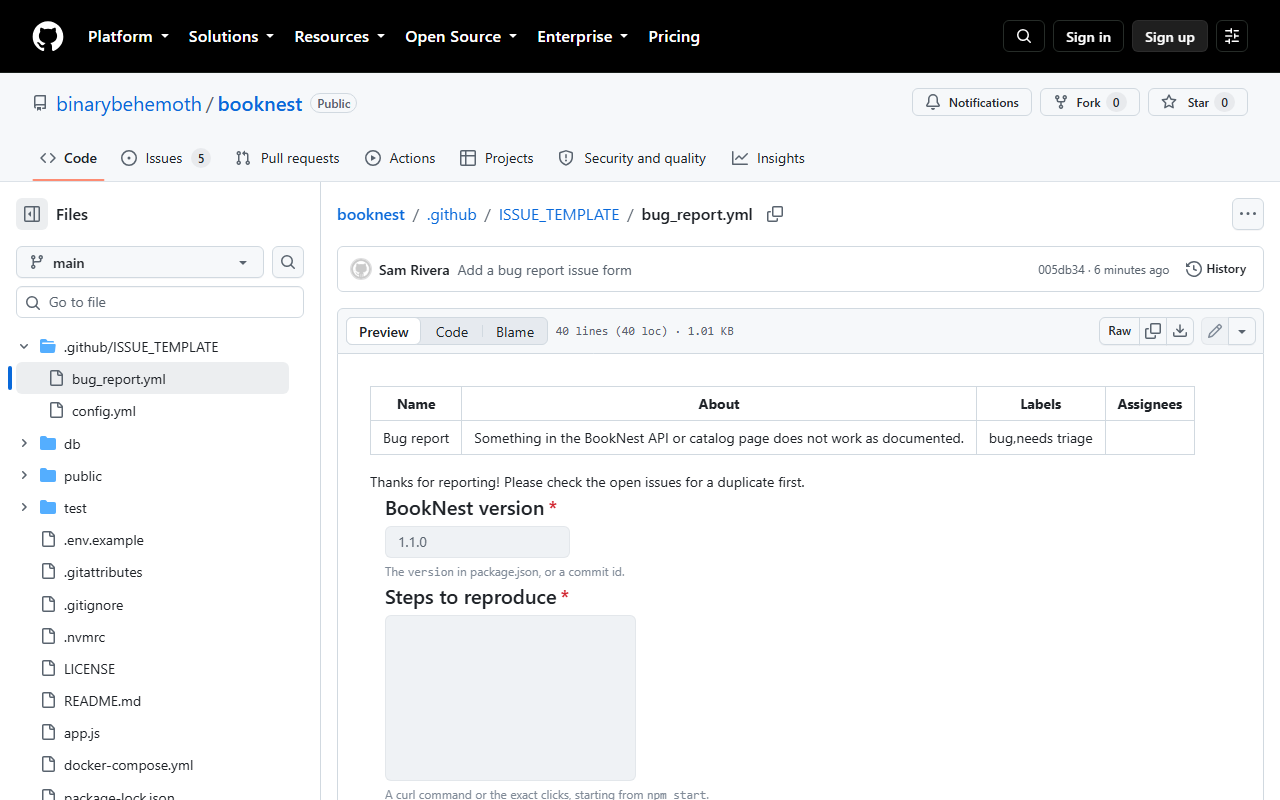Switch to the Preview file view
The image size is (1280, 800).
pyautogui.click(x=384, y=332)
